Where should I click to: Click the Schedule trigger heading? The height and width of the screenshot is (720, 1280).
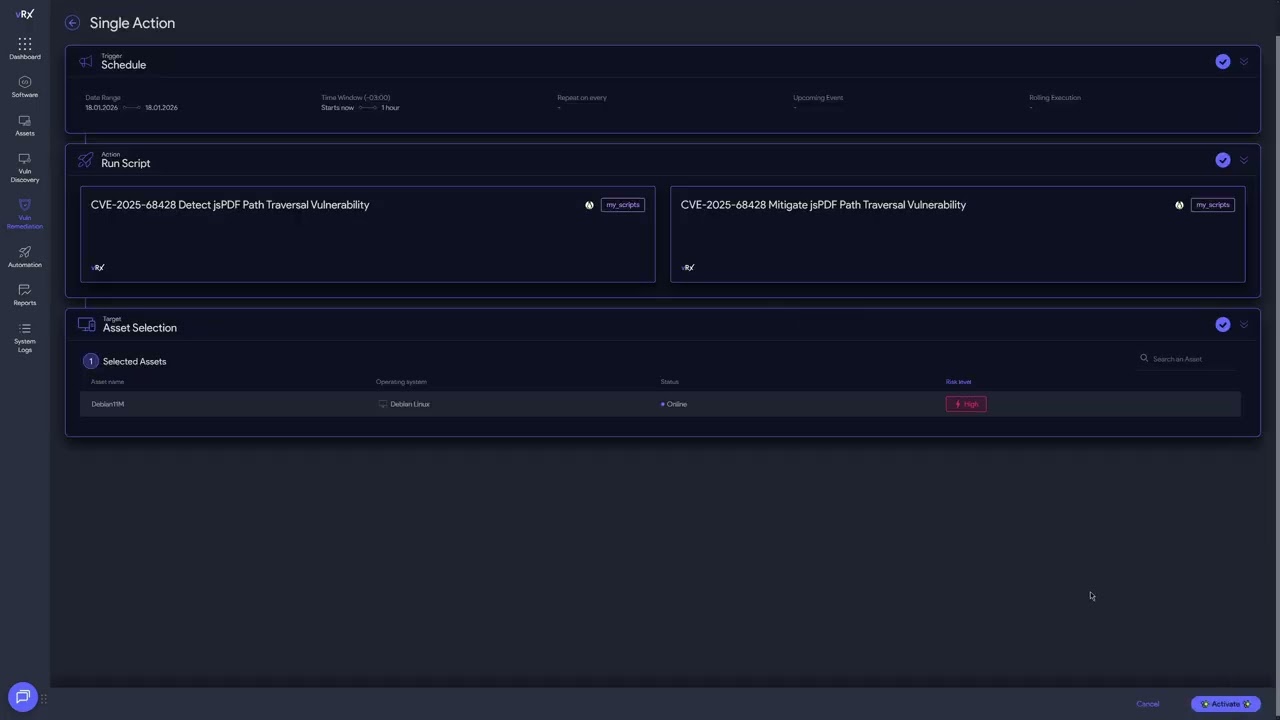point(123,65)
